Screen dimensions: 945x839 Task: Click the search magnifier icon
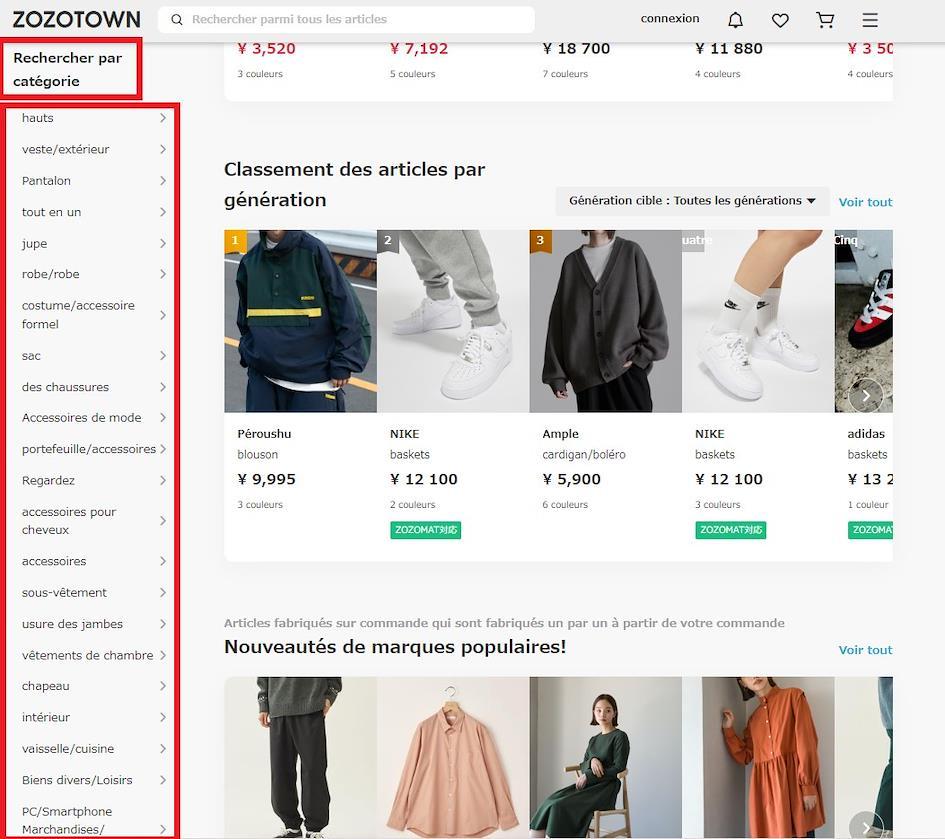[x=177, y=20]
